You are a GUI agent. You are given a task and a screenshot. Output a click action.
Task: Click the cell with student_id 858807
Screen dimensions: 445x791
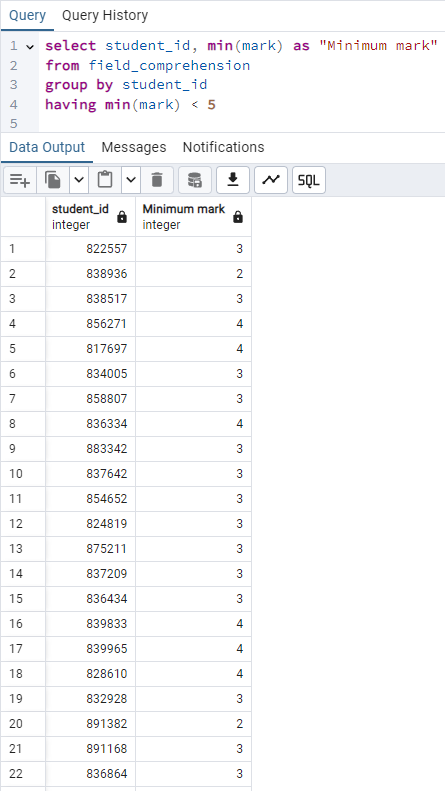pyautogui.click(x=90, y=399)
